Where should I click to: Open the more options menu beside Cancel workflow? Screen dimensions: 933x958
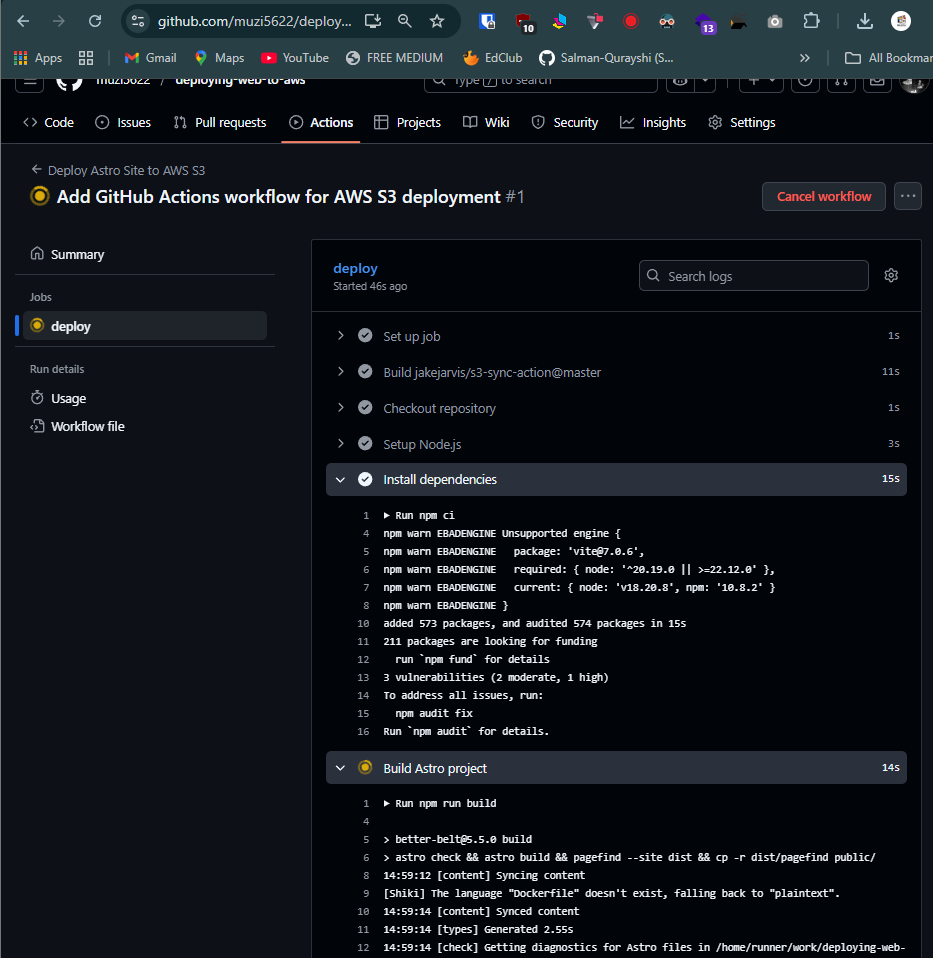[907, 196]
